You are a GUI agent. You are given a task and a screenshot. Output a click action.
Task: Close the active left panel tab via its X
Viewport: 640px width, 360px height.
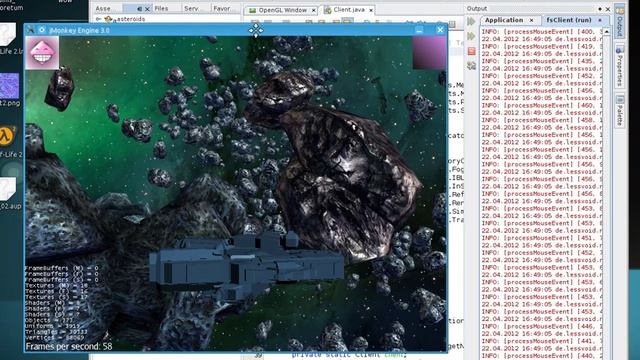[x=147, y=9]
